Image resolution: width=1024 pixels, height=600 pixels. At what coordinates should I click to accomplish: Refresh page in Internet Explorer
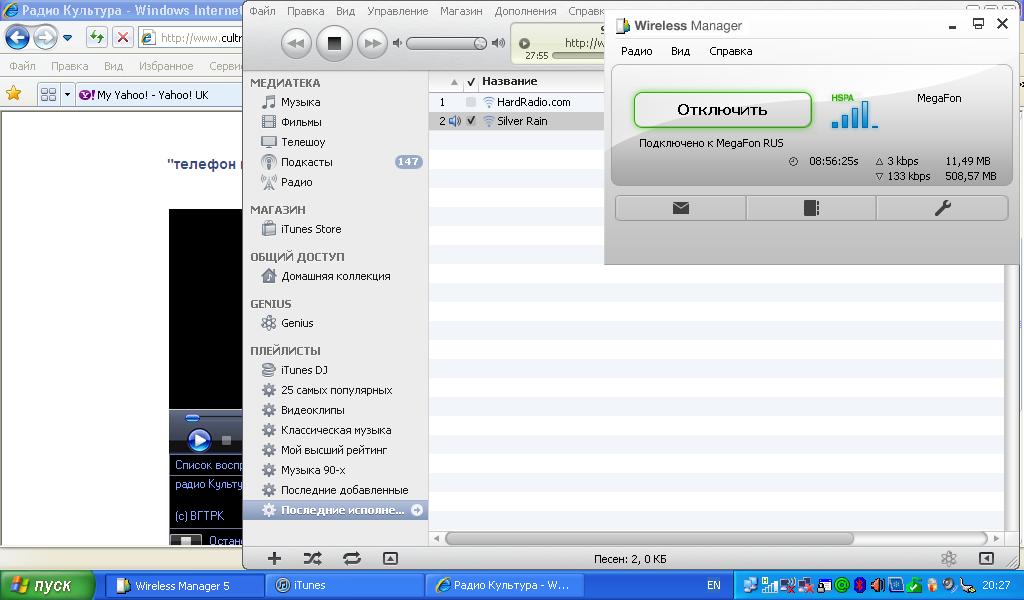[x=97, y=37]
